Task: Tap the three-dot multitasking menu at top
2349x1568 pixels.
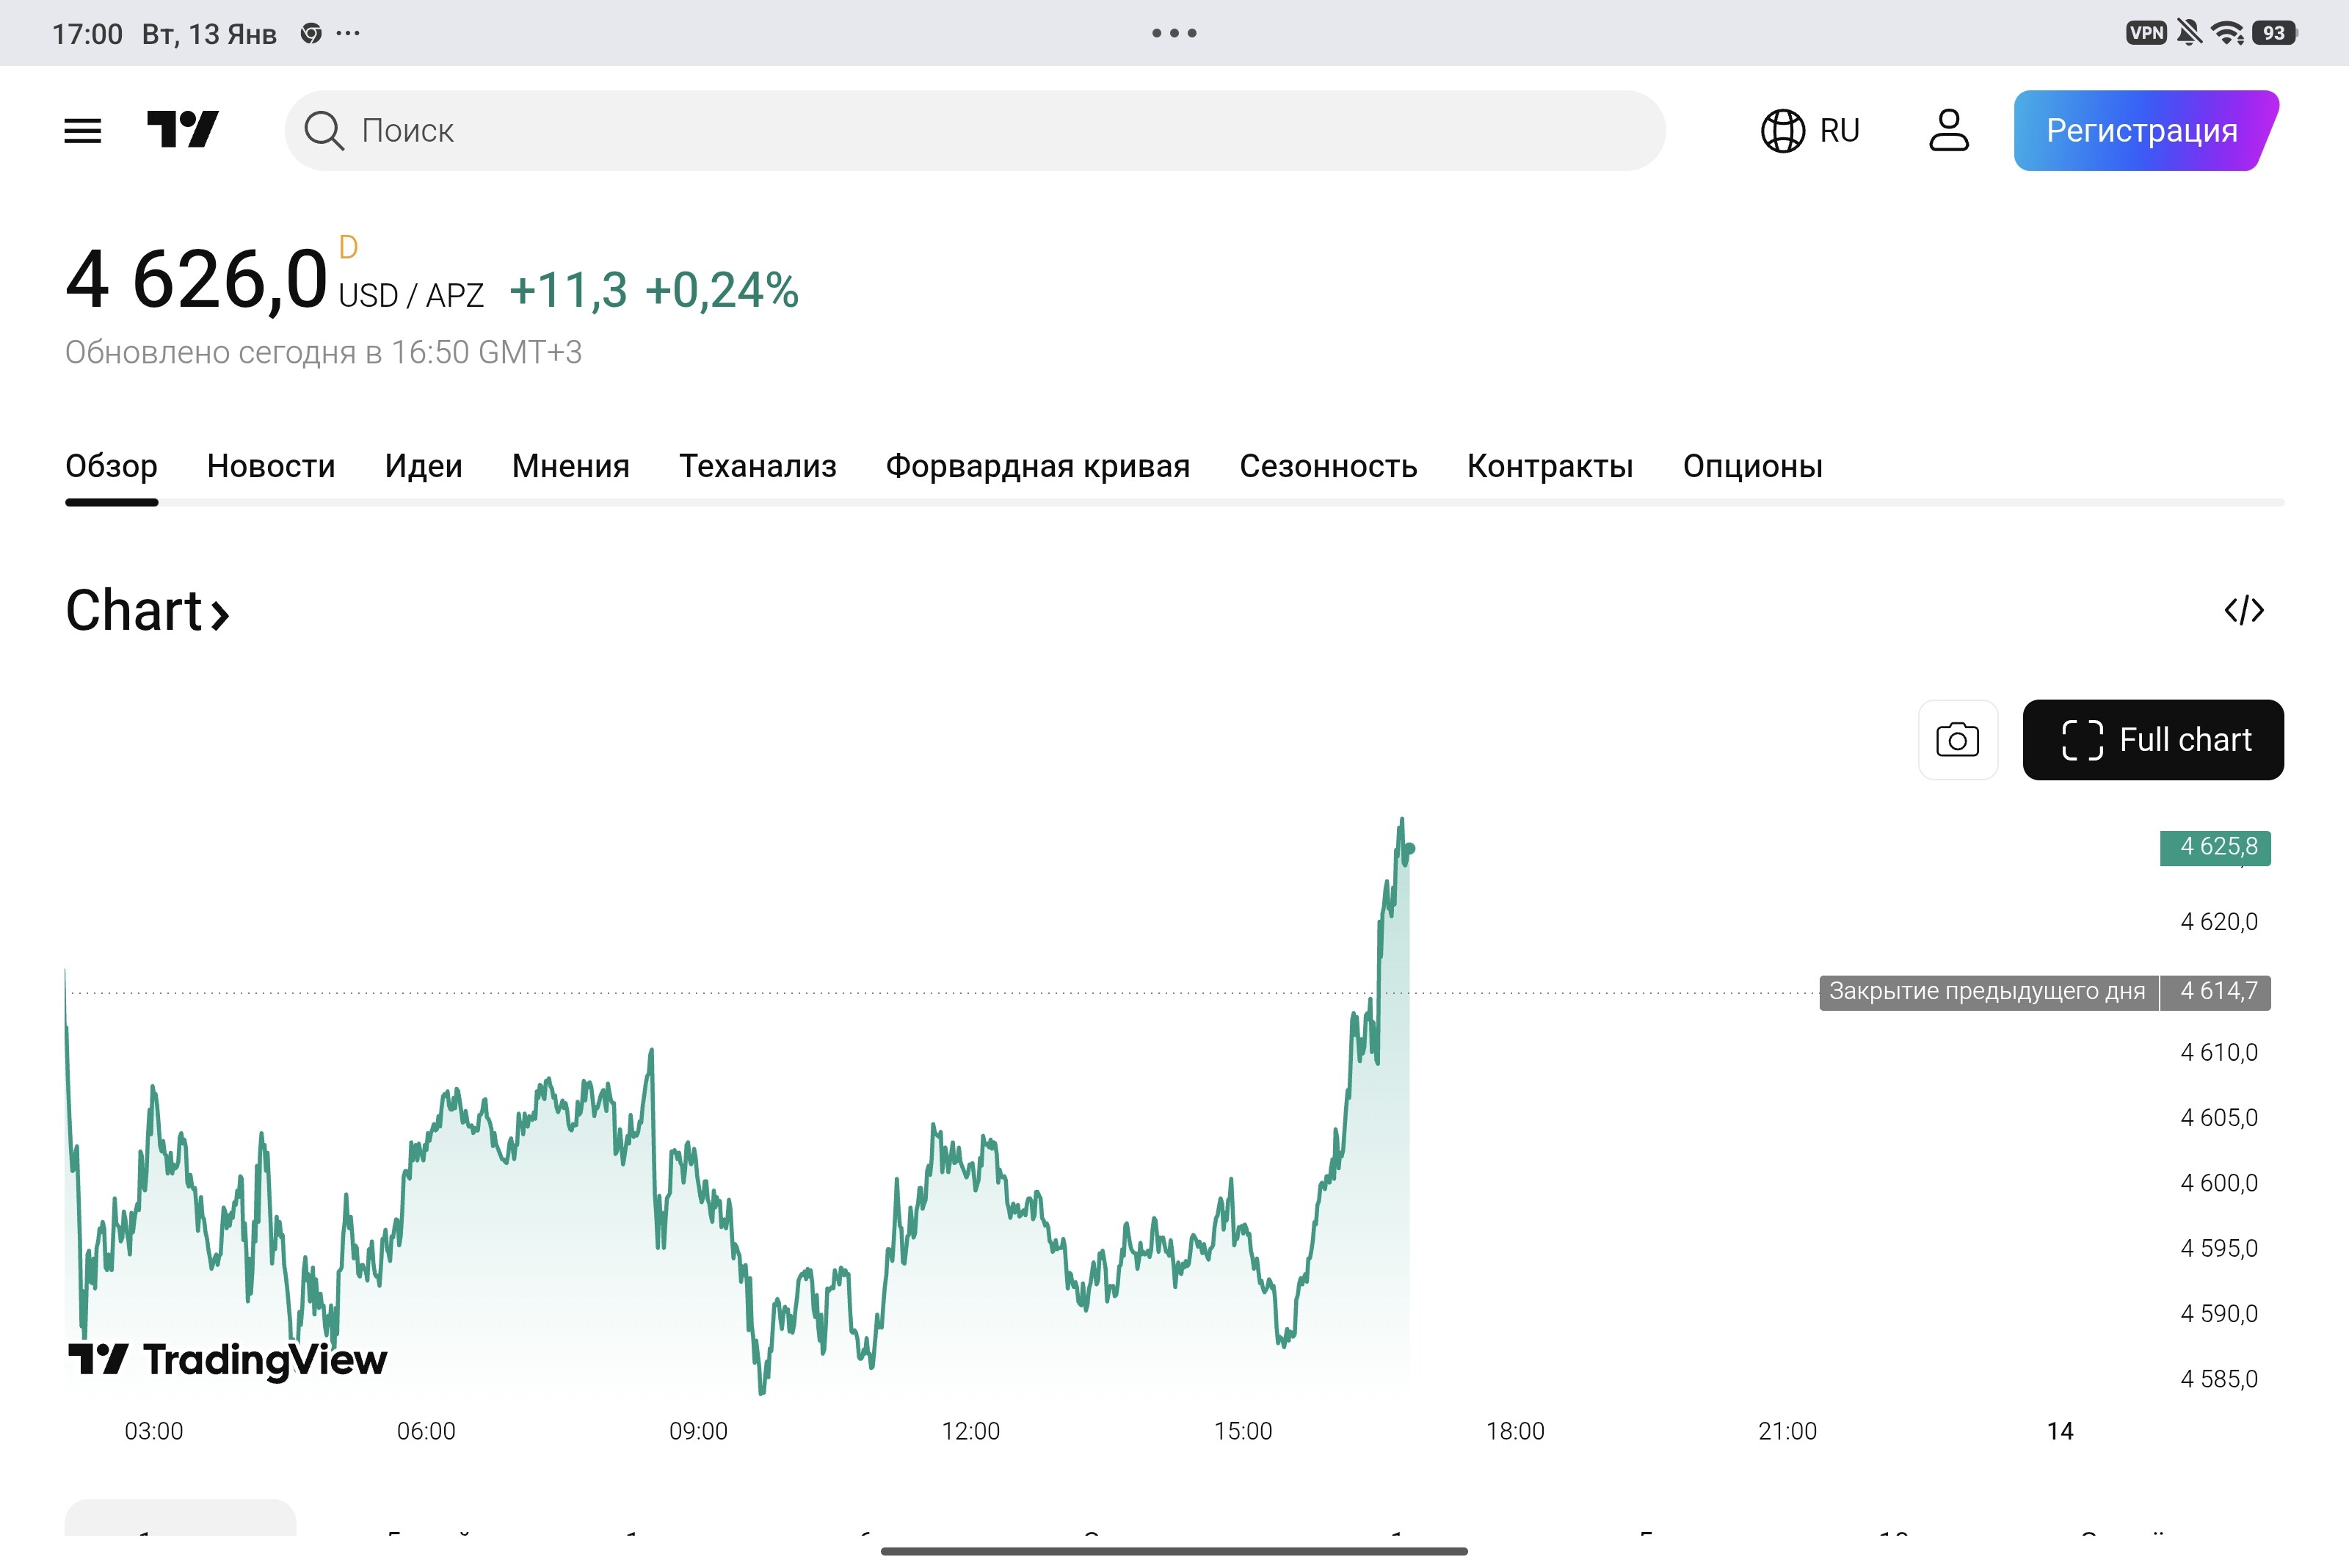Action: pos(1174,33)
